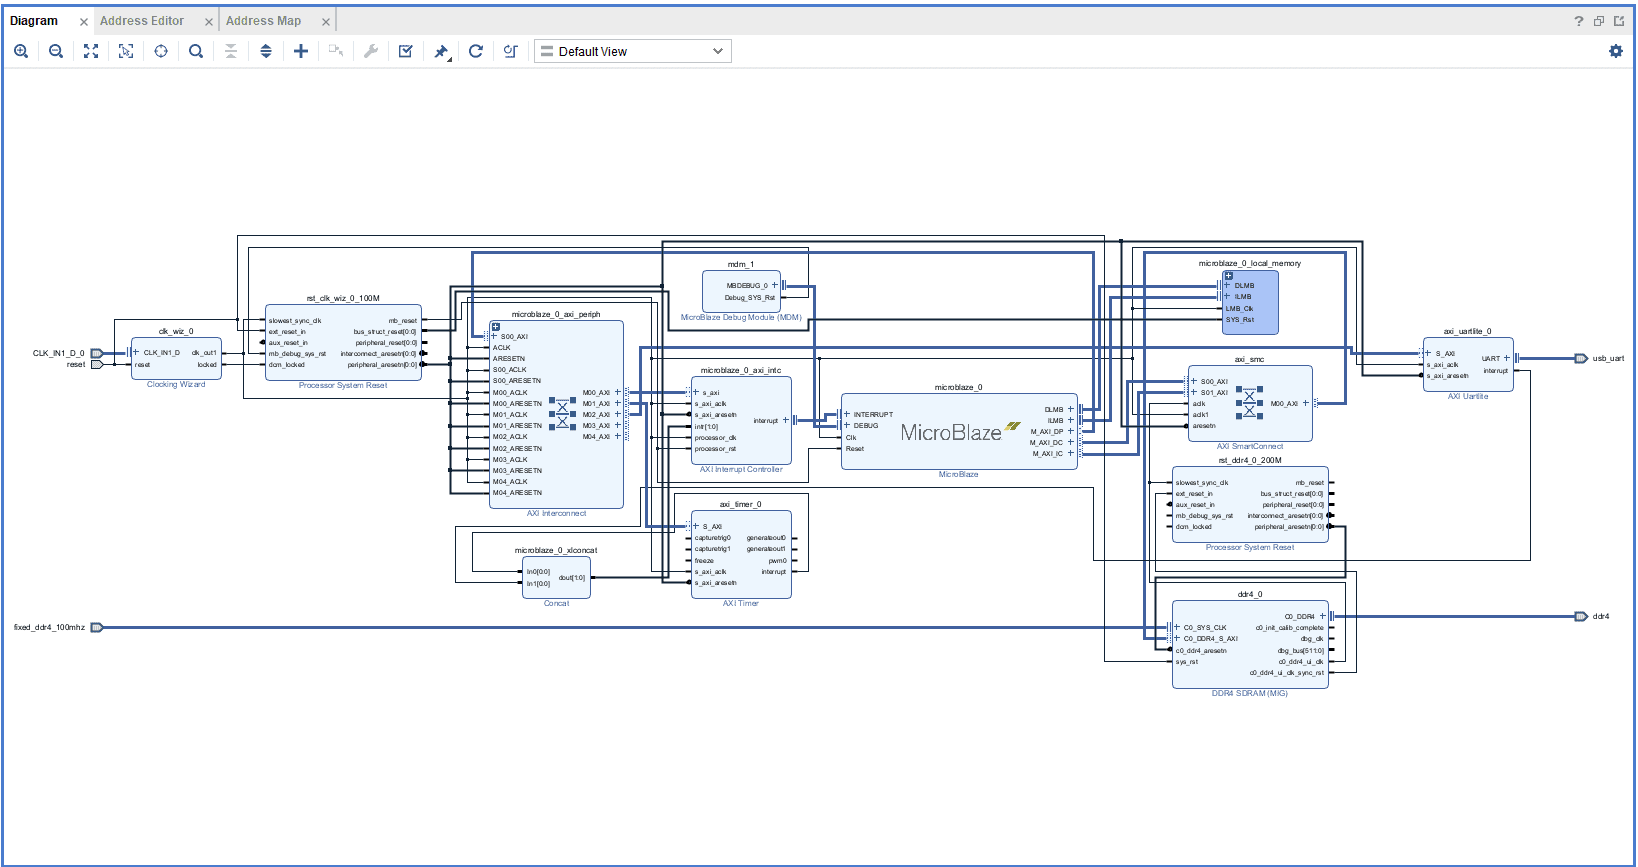Expand the microblaze_0_axi_periph block
This screenshot has height=867, width=1638.
pyautogui.click(x=495, y=327)
